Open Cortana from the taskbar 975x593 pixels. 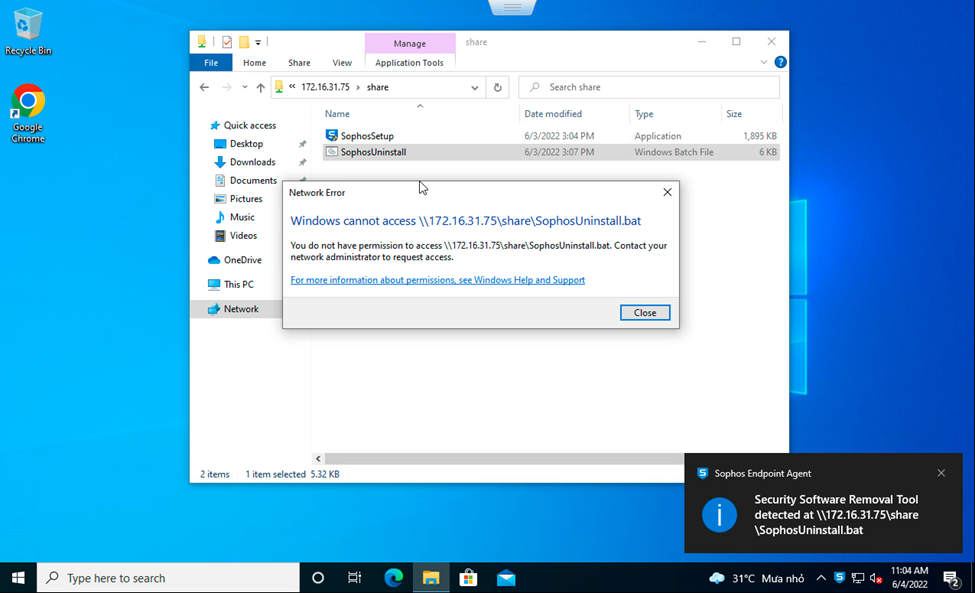(318, 578)
